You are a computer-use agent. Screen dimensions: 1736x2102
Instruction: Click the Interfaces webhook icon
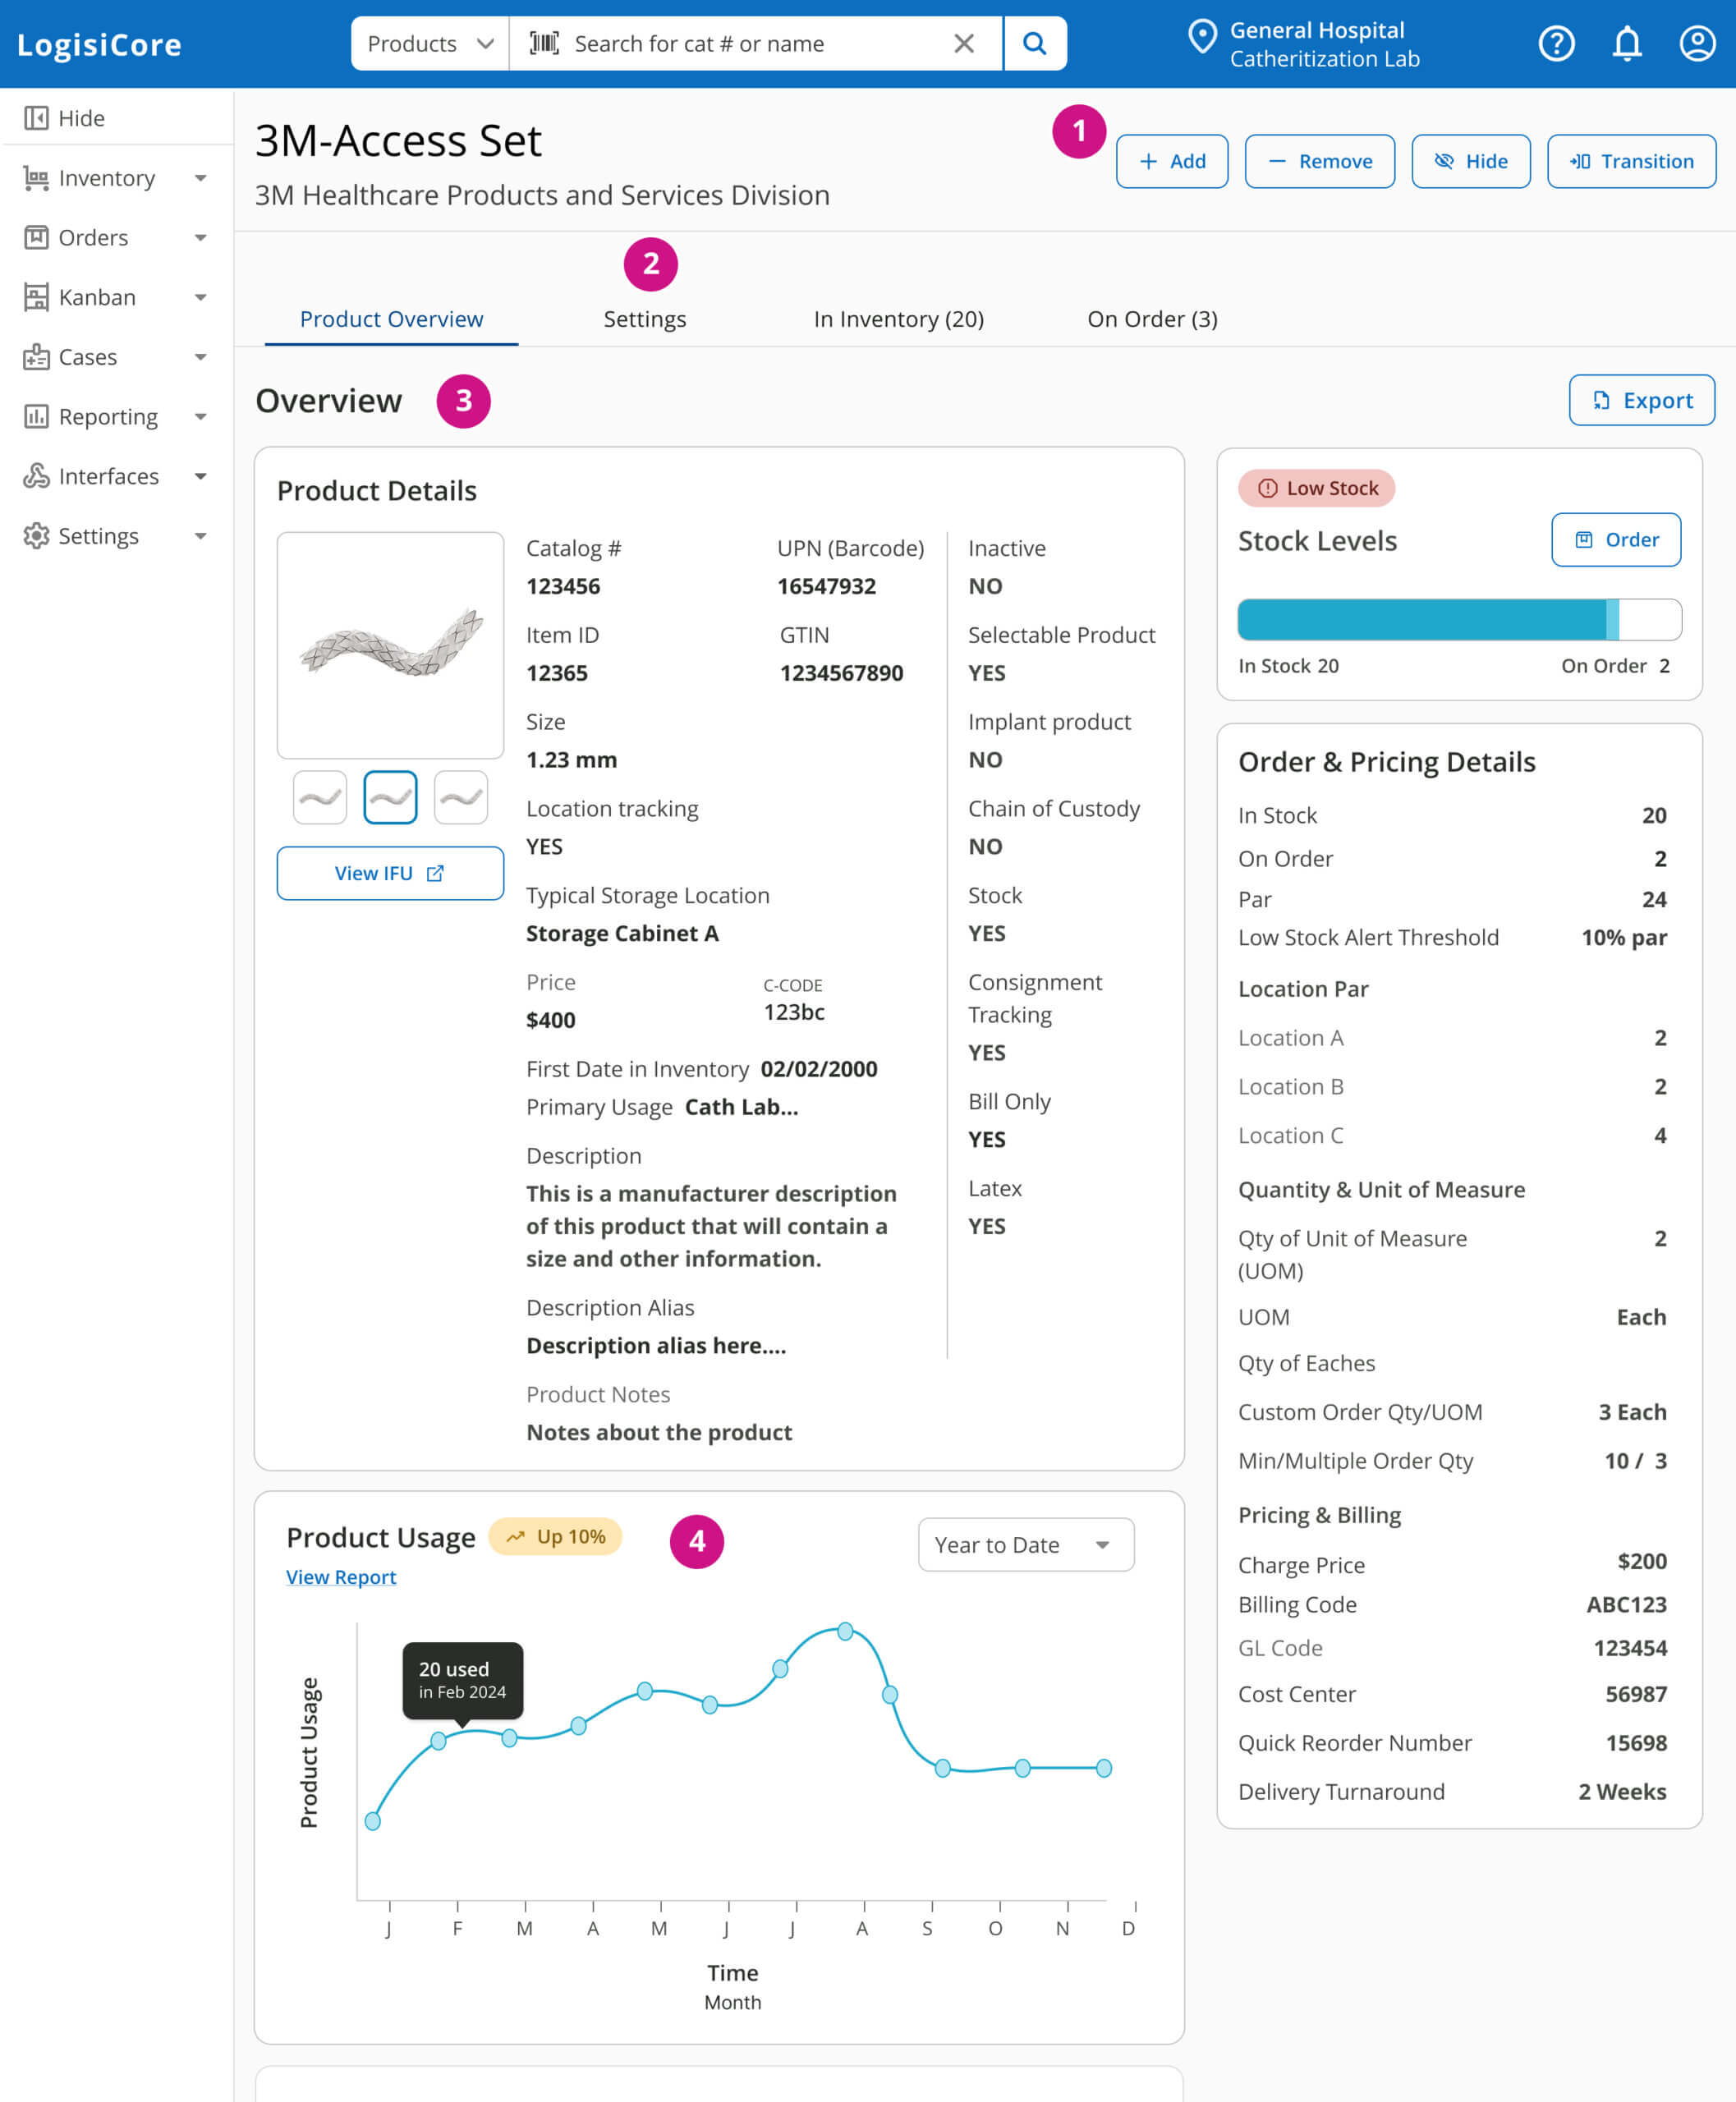click(x=36, y=476)
